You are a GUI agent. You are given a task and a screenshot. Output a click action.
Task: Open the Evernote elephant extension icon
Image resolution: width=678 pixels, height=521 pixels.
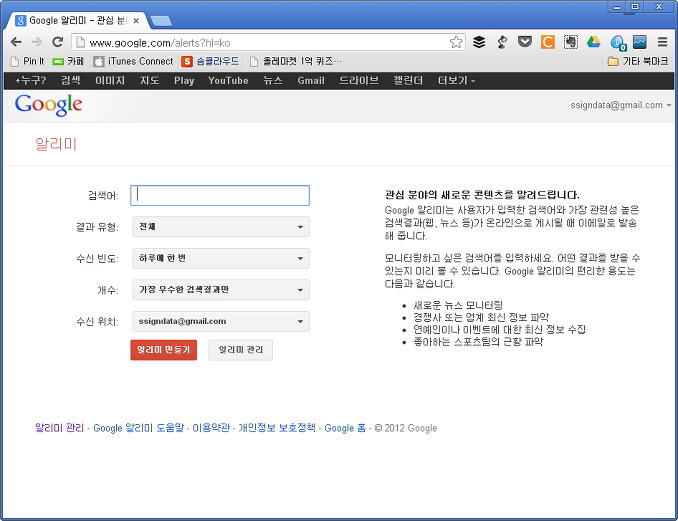(x=571, y=42)
